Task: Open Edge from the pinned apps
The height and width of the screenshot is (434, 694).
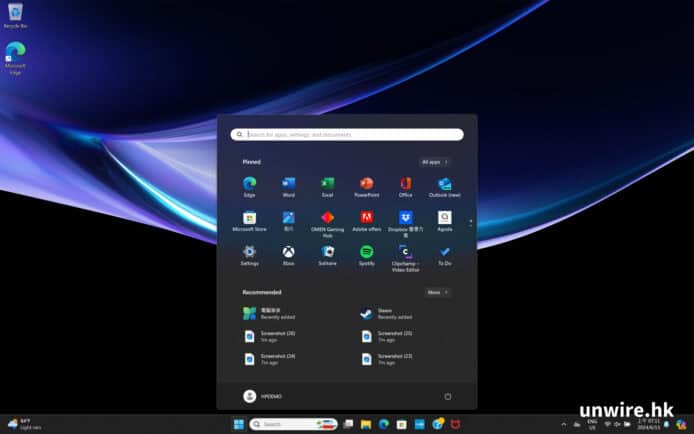Action: (x=249, y=184)
